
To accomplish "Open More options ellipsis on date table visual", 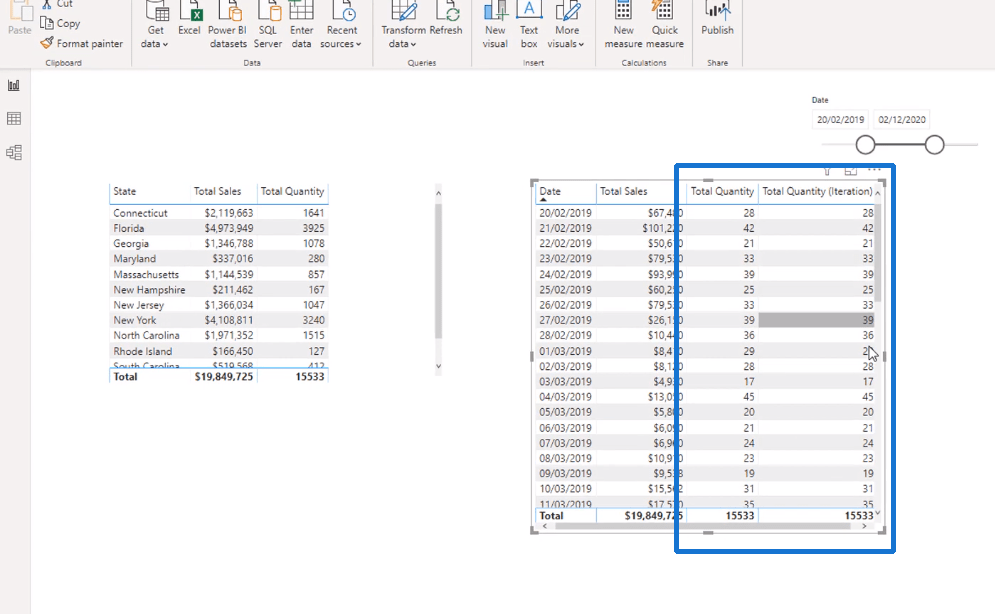I will pos(874,170).
